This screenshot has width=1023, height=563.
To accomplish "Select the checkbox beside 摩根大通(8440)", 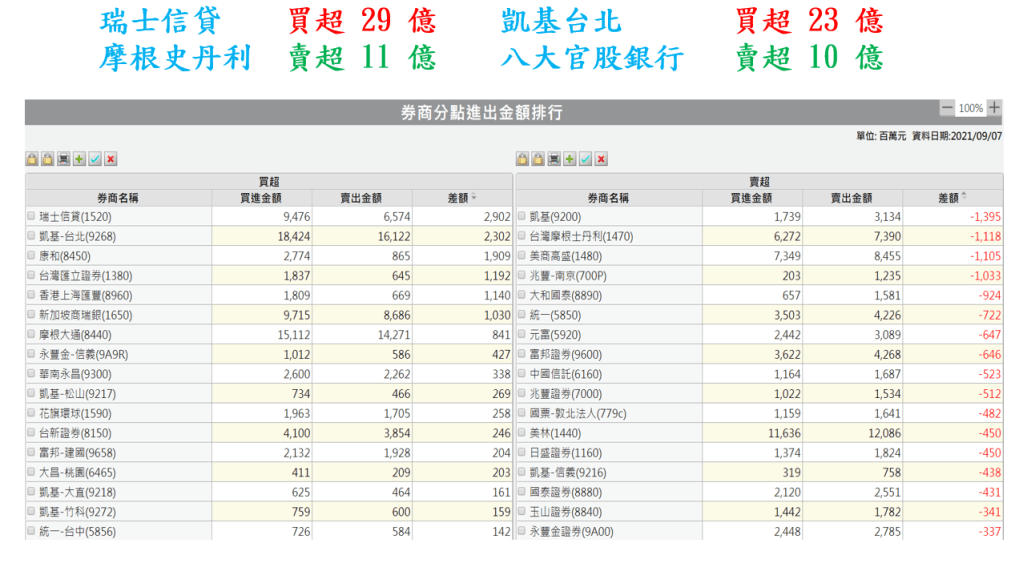I will click(x=31, y=333).
